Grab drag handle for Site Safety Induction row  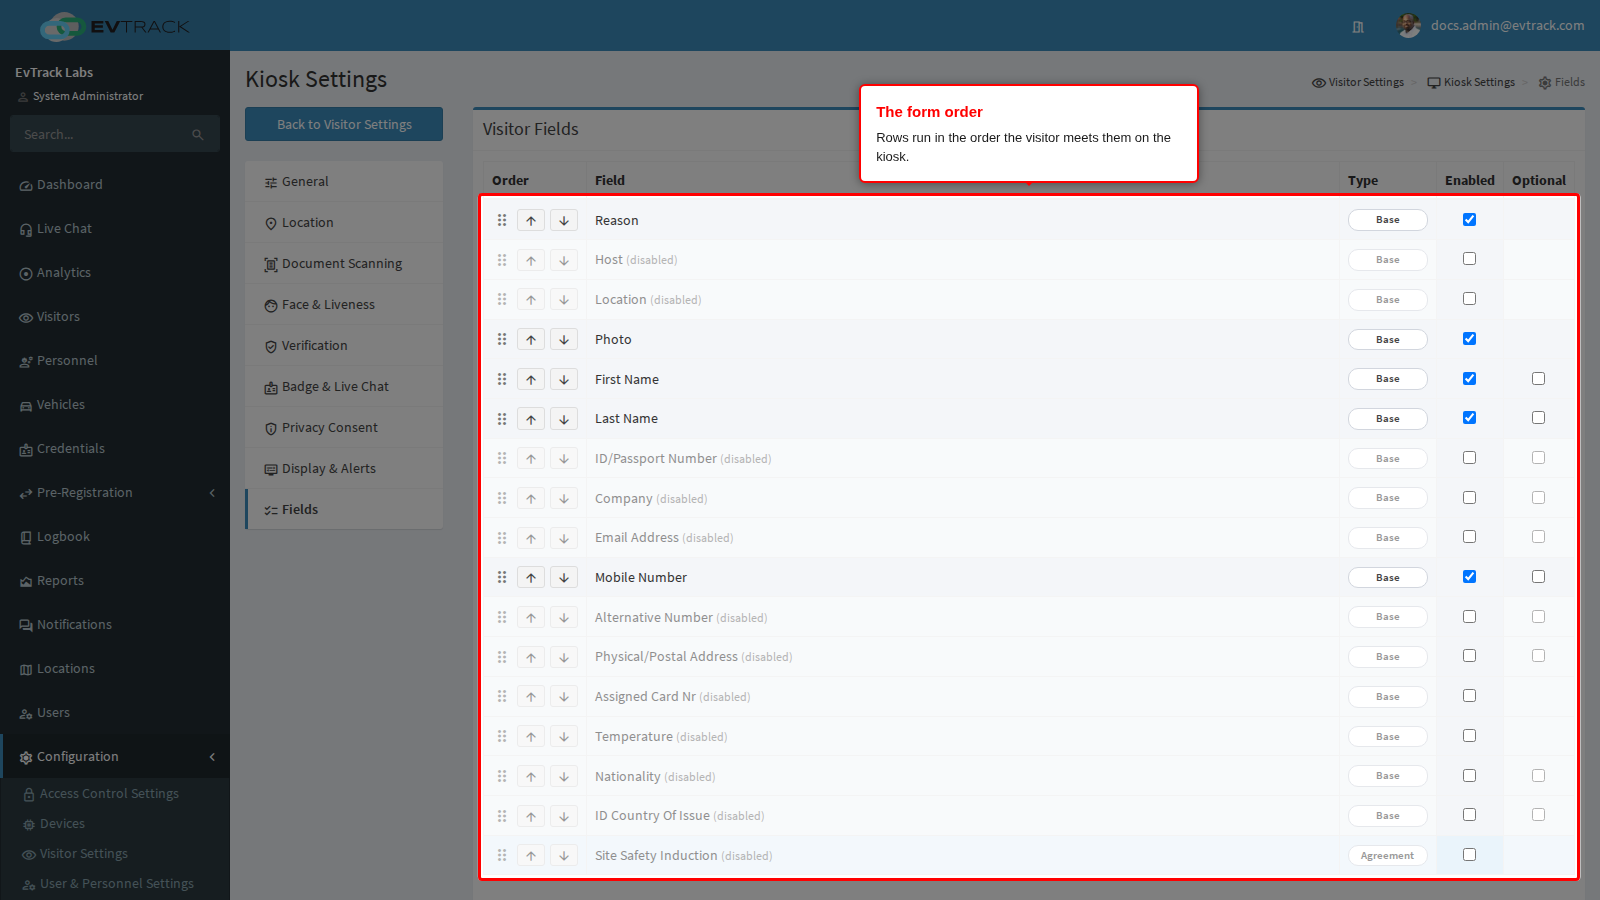502,855
